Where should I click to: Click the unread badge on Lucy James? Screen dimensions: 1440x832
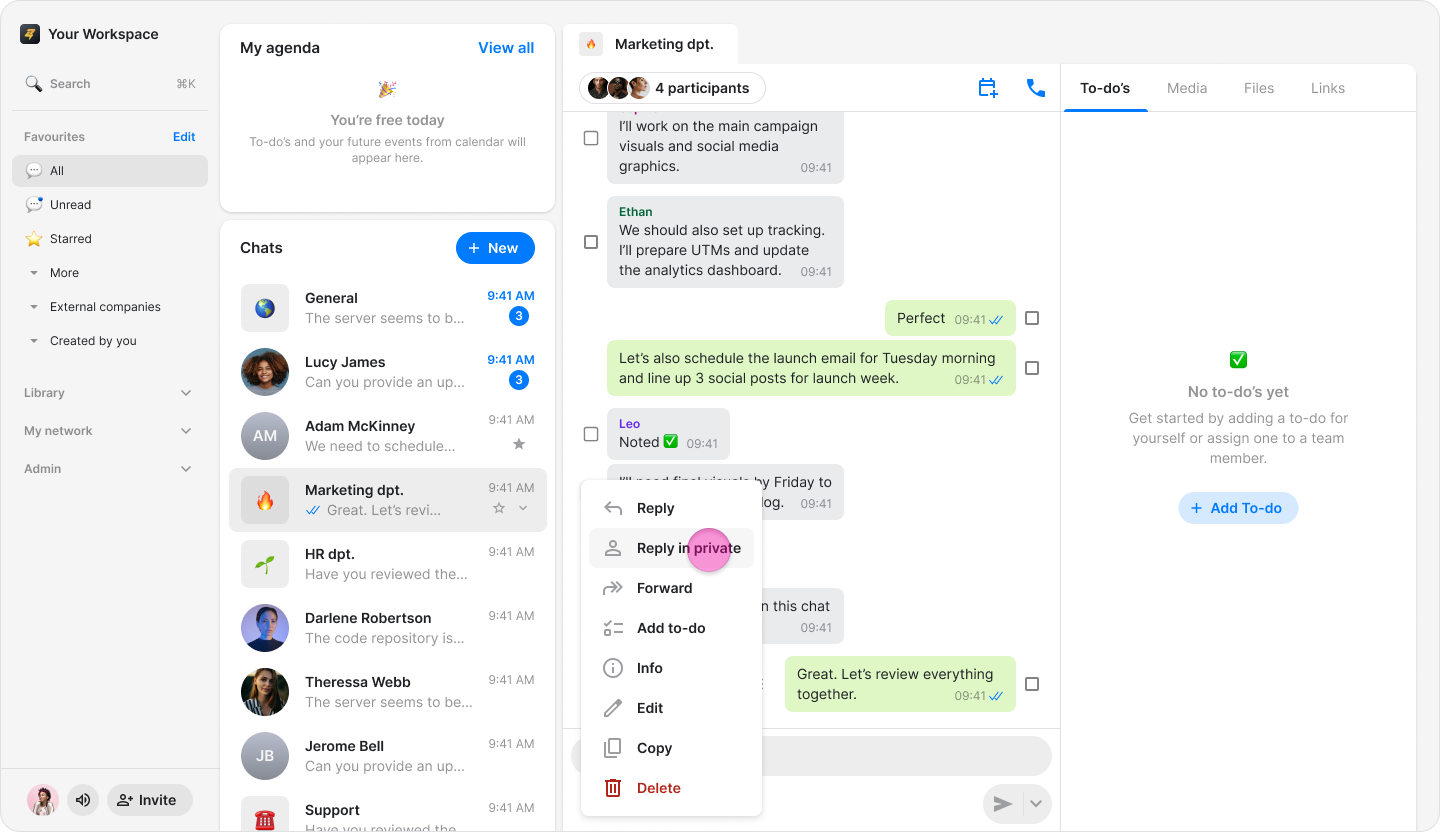[x=519, y=380]
